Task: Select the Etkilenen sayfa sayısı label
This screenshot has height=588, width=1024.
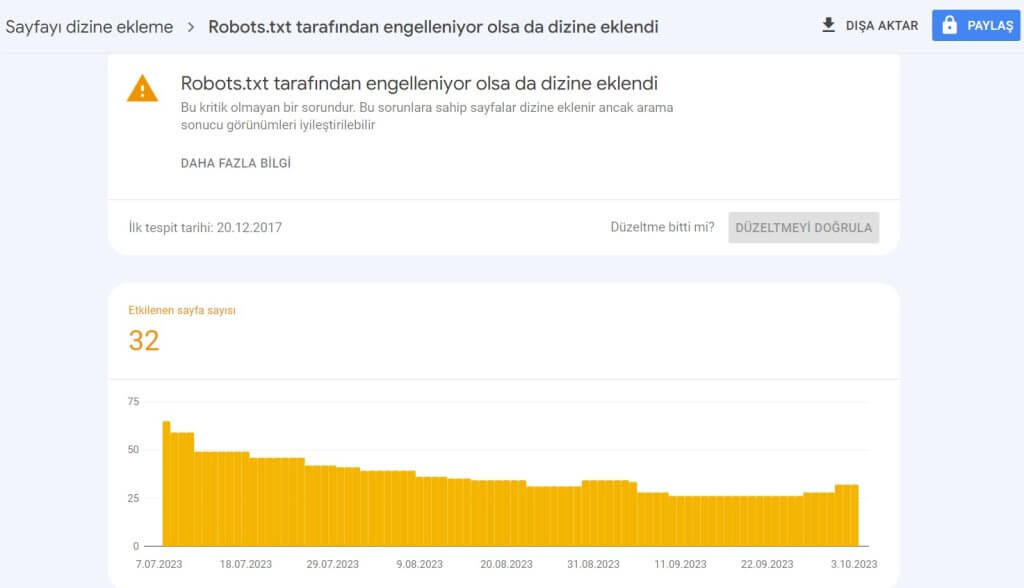Action: [182, 310]
